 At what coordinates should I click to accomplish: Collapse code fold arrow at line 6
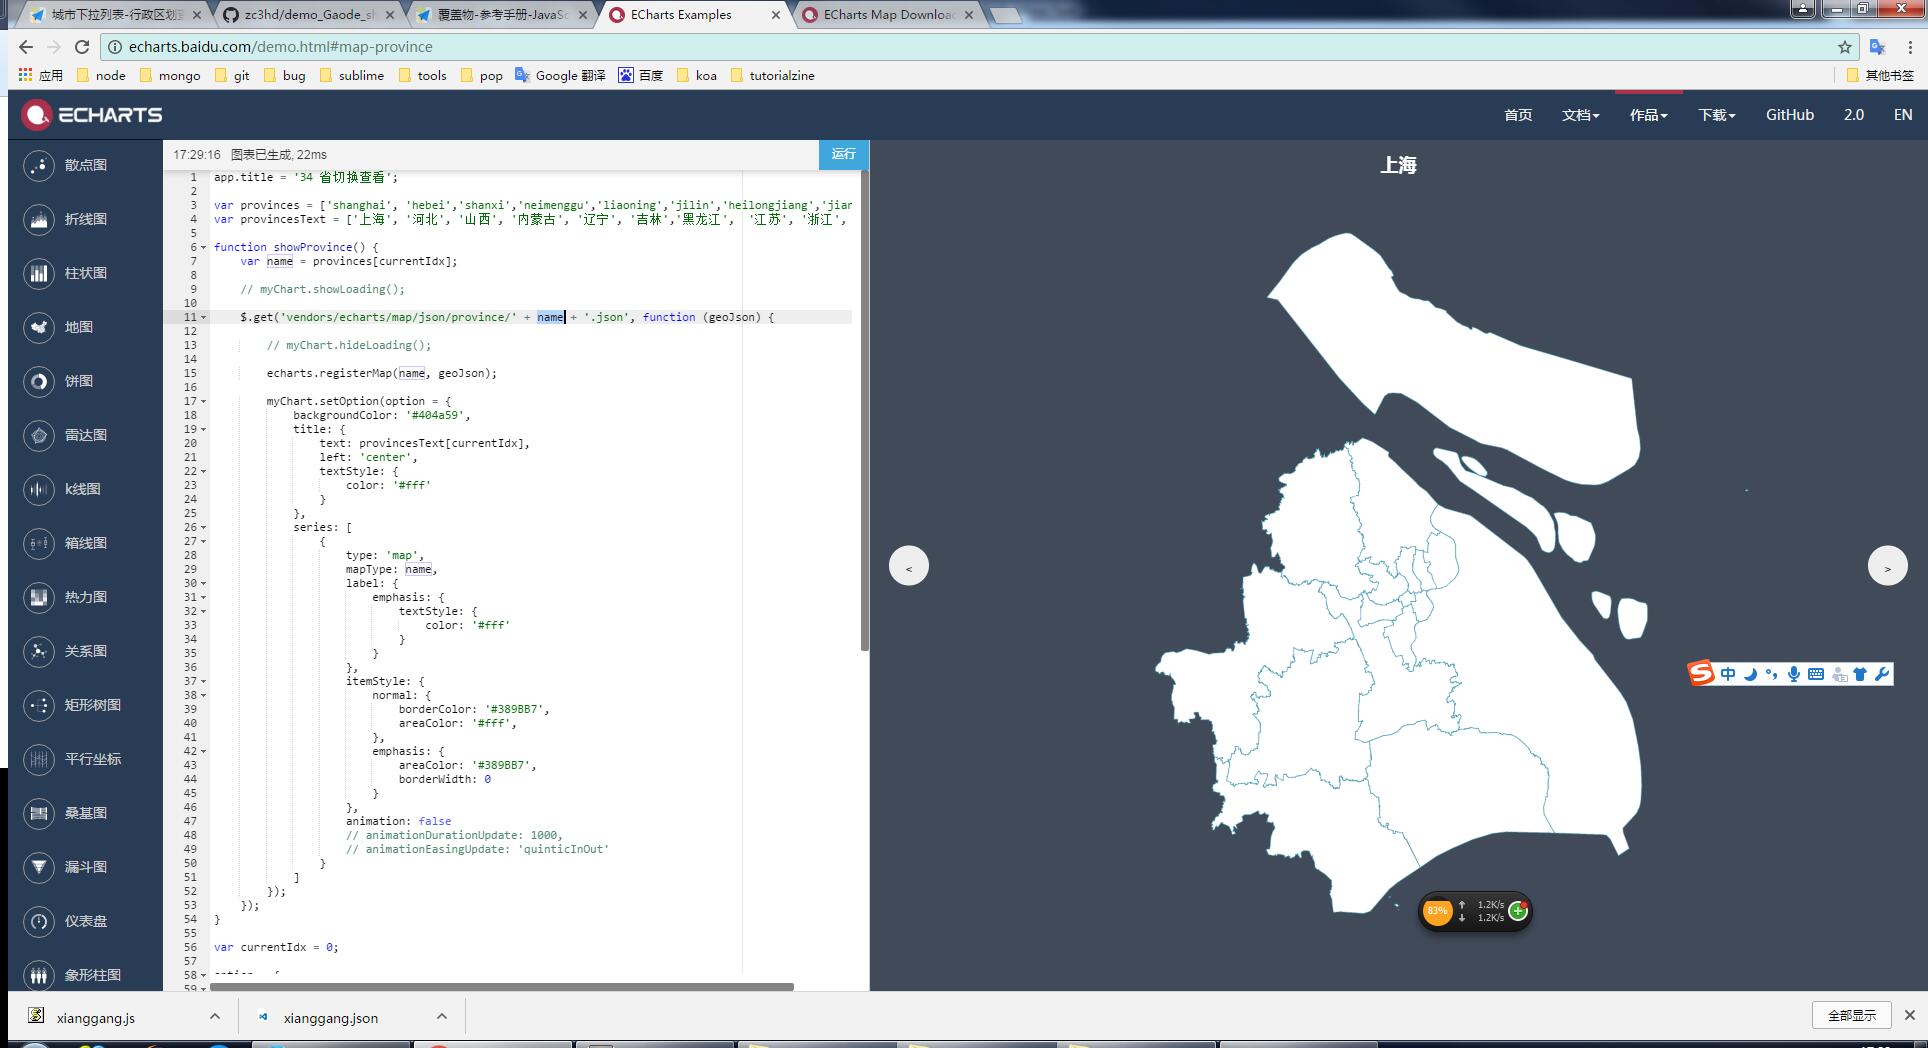pyautogui.click(x=204, y=247)
